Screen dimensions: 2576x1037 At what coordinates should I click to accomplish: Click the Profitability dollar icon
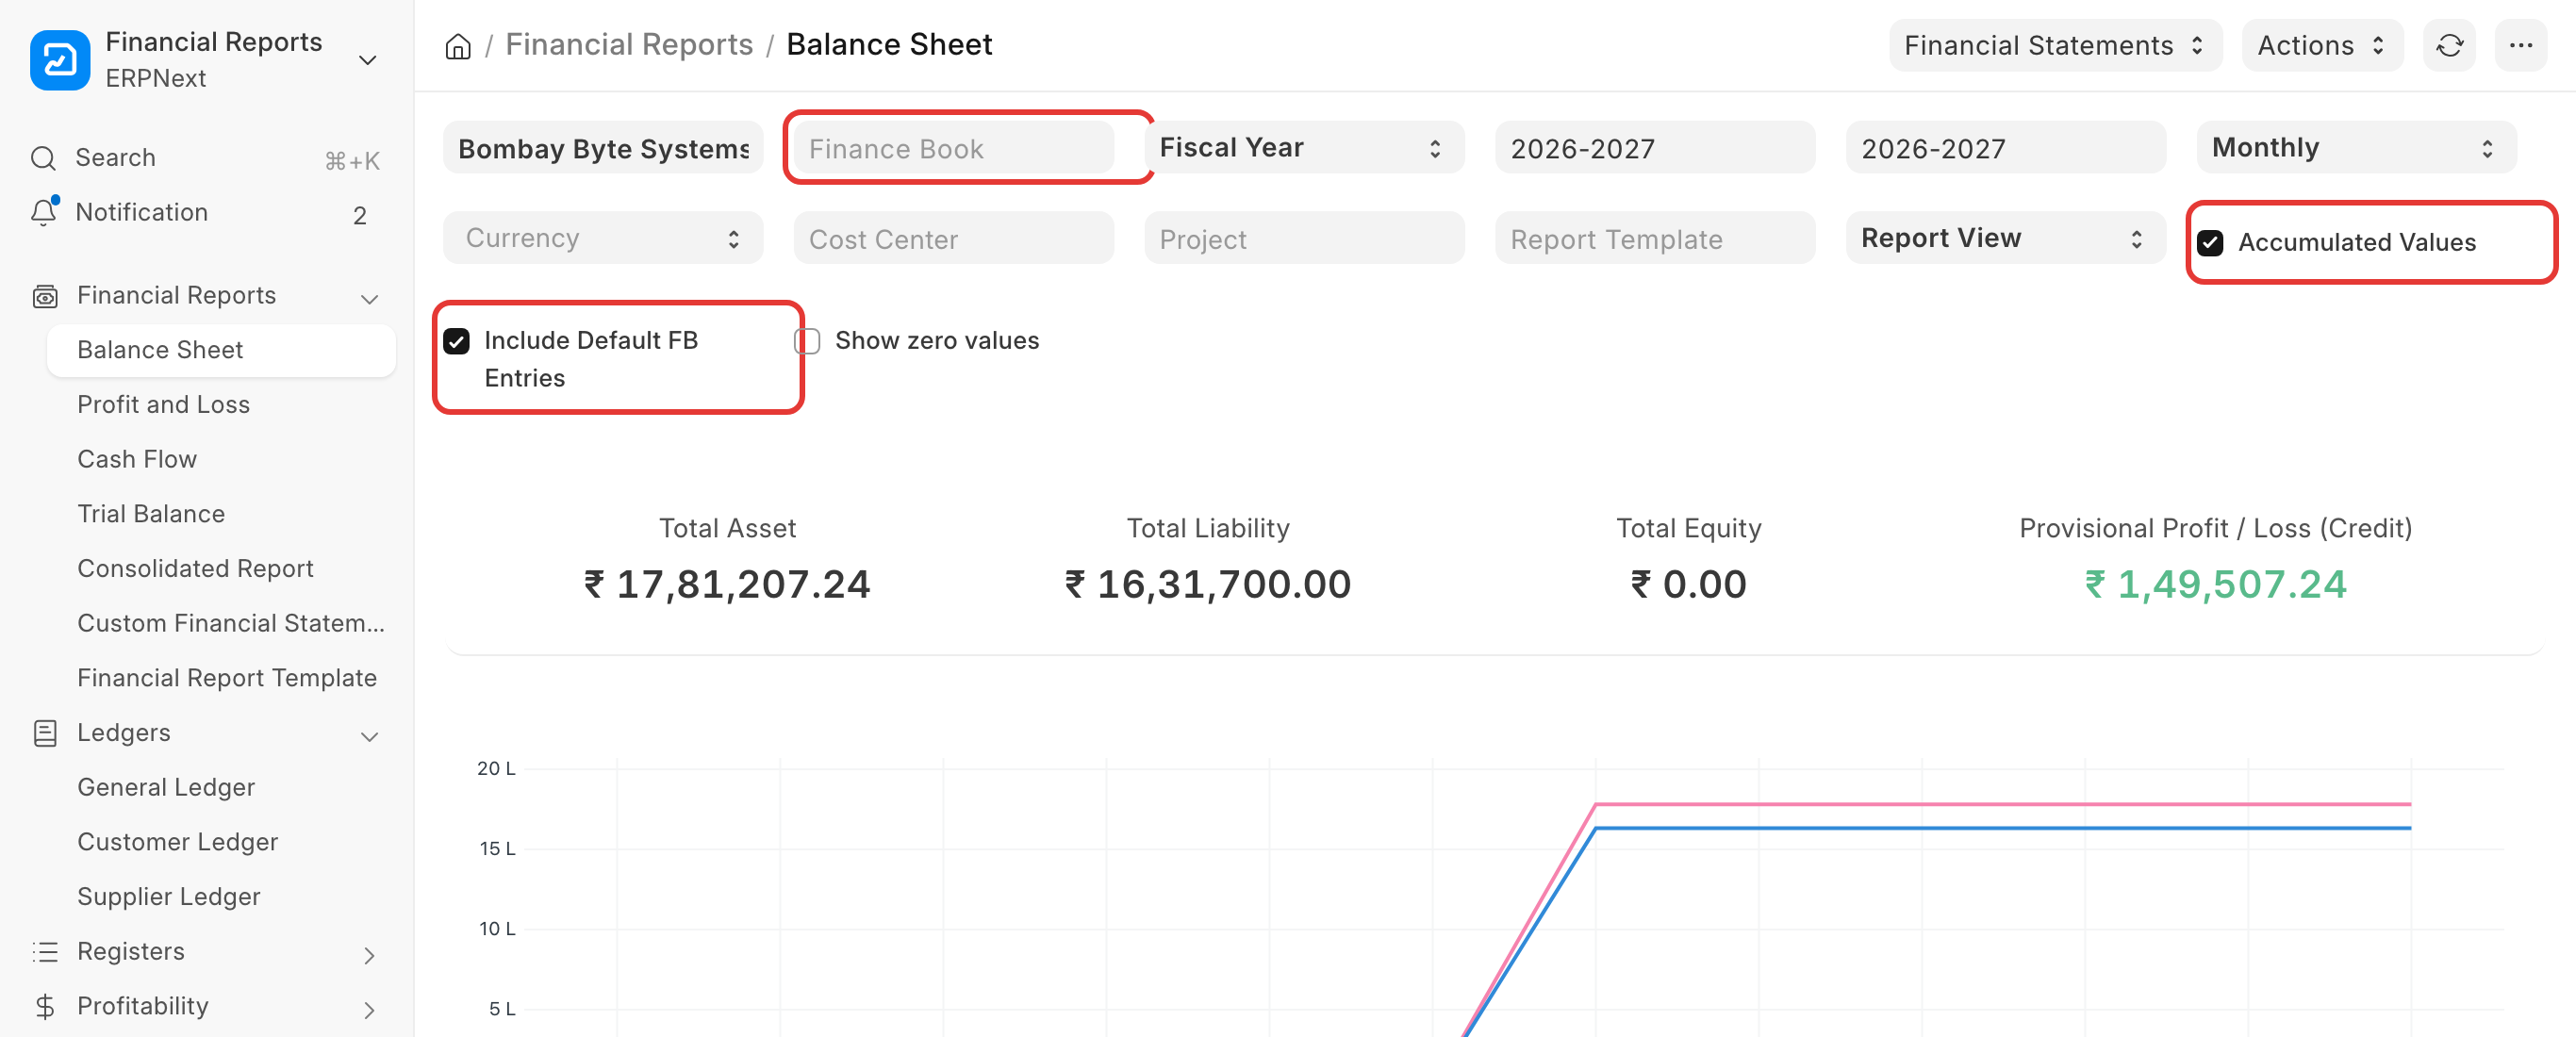[45, 1006]
